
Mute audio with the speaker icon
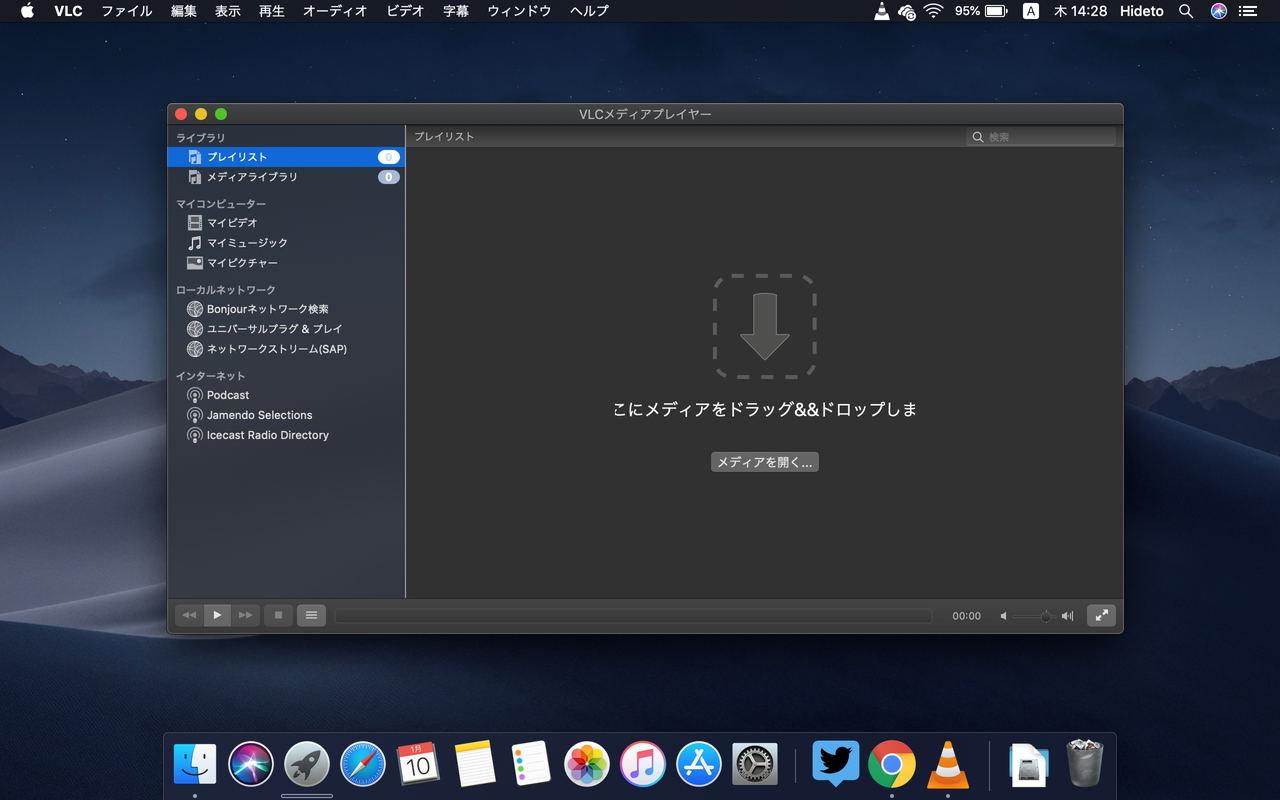coord(1003,616)
